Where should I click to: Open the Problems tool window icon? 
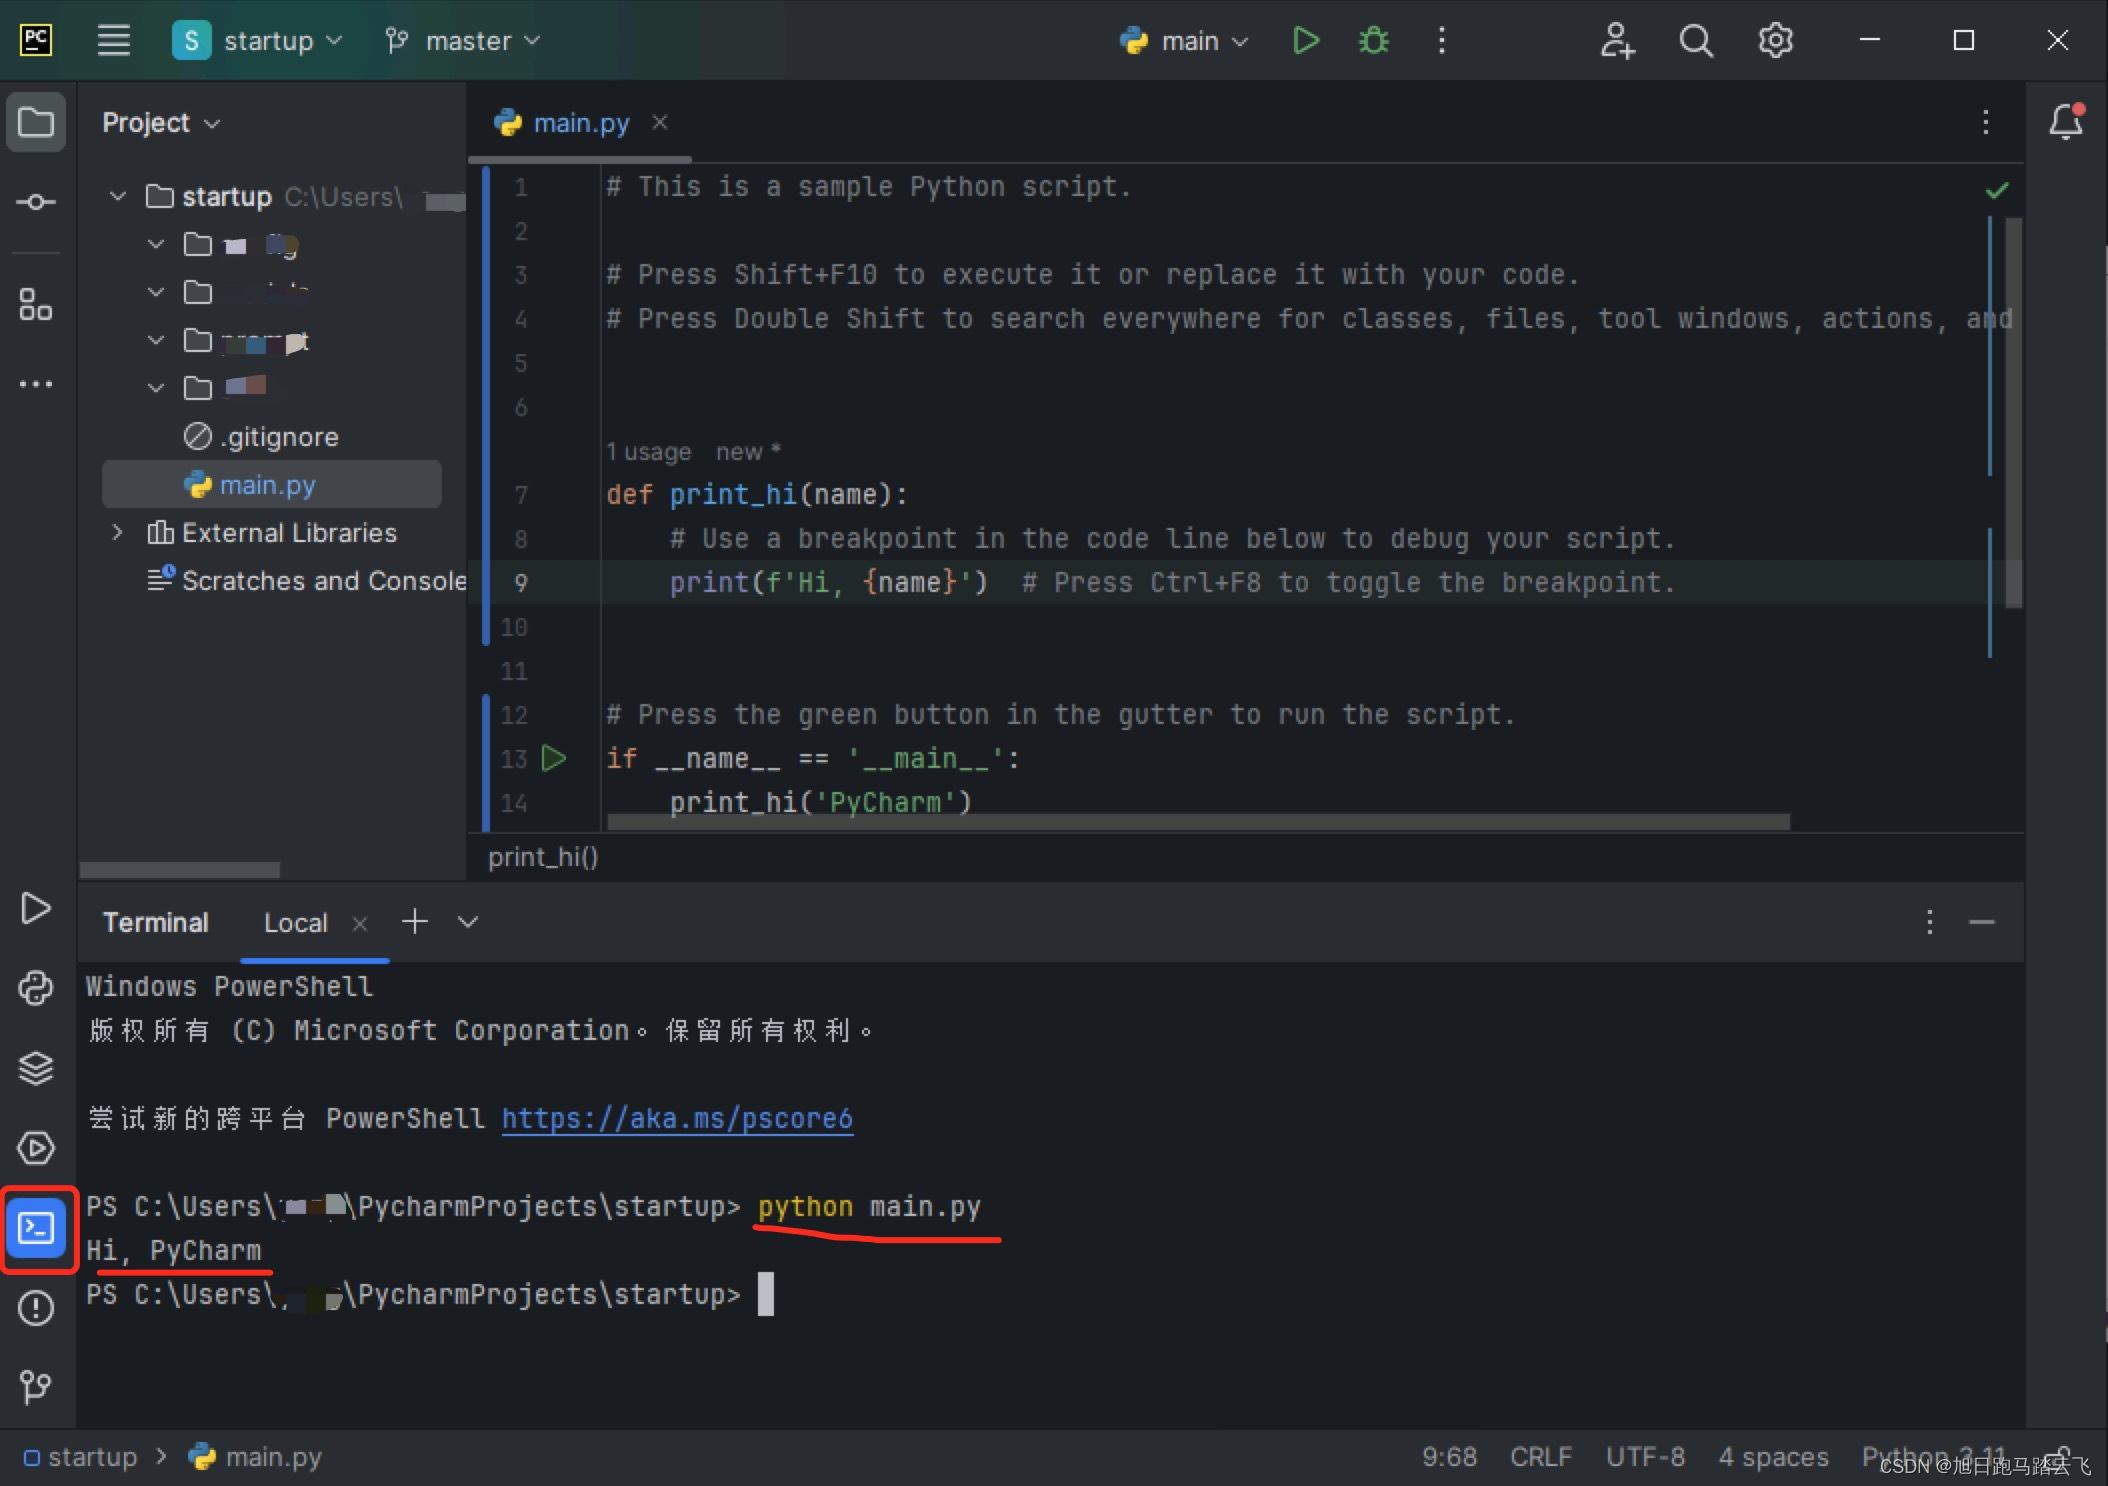[36, 1307]
